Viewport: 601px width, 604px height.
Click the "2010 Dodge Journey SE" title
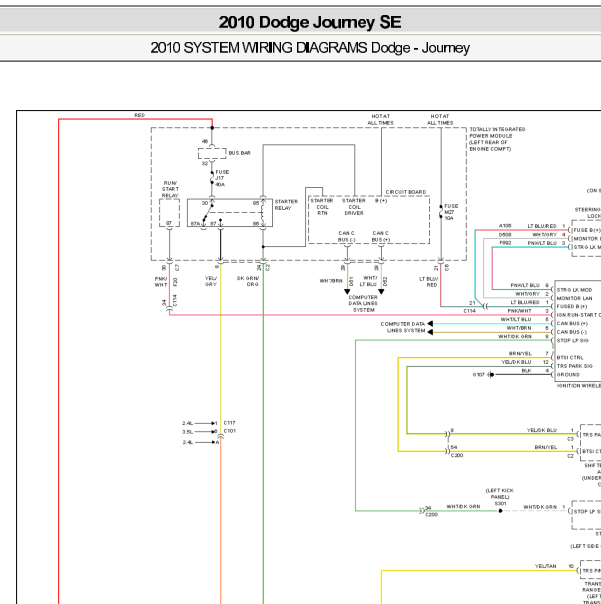click(310, 22)
